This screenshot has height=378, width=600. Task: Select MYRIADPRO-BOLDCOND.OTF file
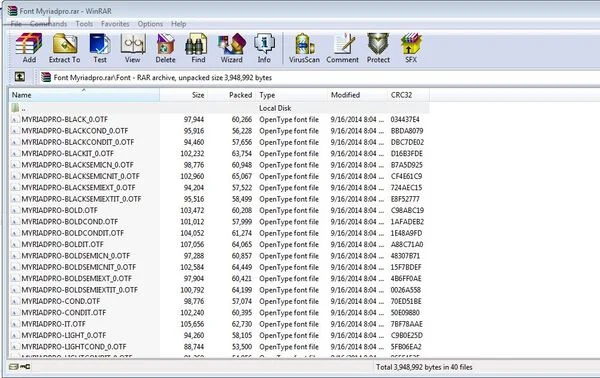pyautogui.click(x=70, y=222)
